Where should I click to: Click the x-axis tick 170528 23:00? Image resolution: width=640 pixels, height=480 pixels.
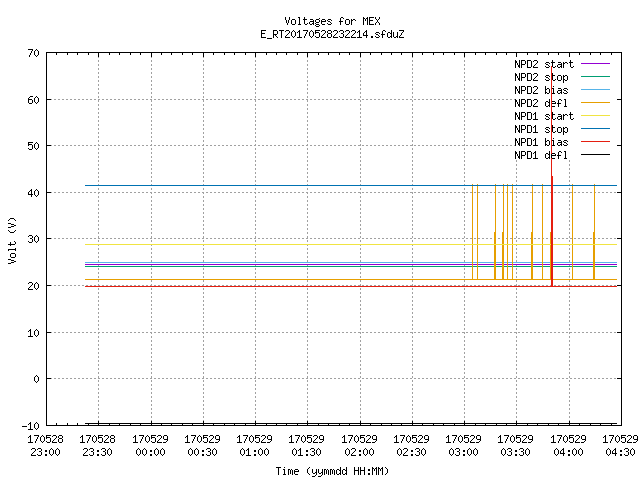[45, 446]
